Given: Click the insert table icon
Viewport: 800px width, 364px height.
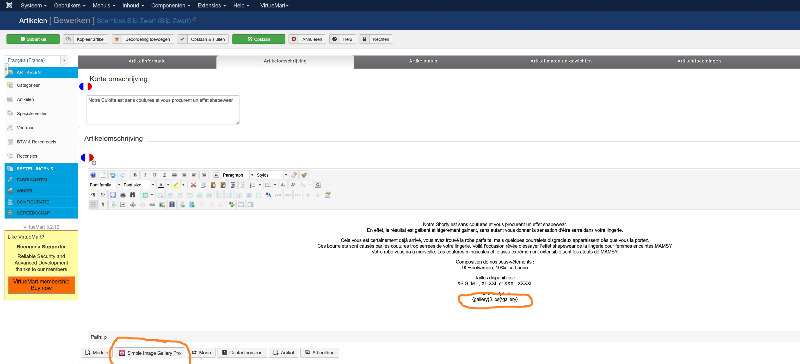Looking at the screenshot, I should click(145, 195).
